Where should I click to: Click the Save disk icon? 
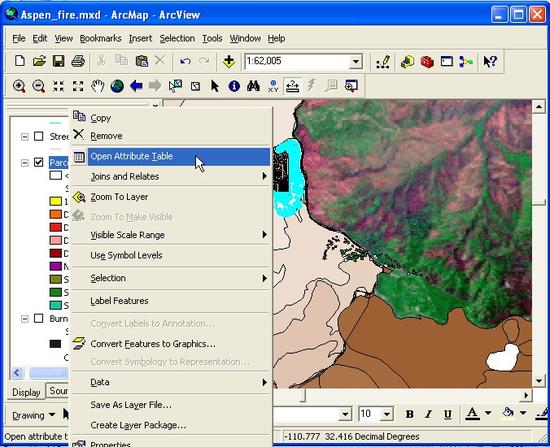pos(59,61)
